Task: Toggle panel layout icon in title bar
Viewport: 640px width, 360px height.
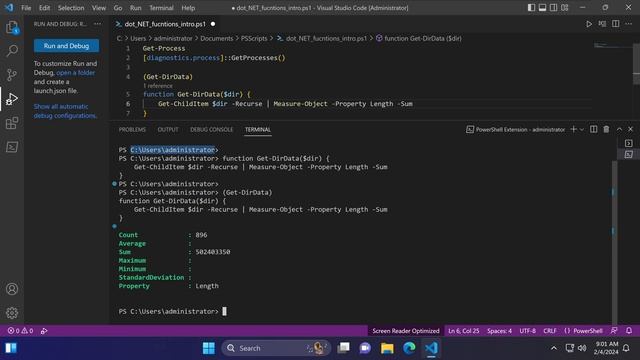Action: pyautogui.click(x=542, y=8)
